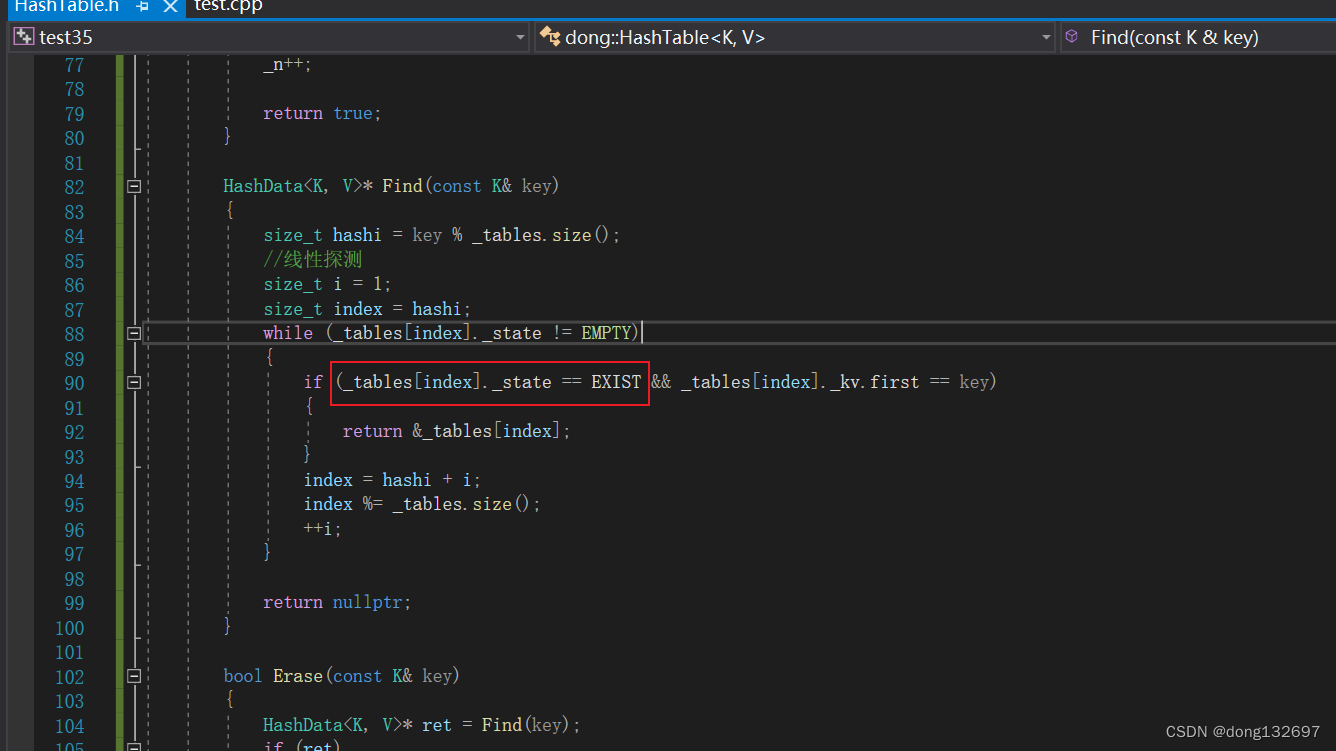This screenshot has width=1336, height=751.
Task: Open the test35 project scope dropdown
Action: pos(269,37)
